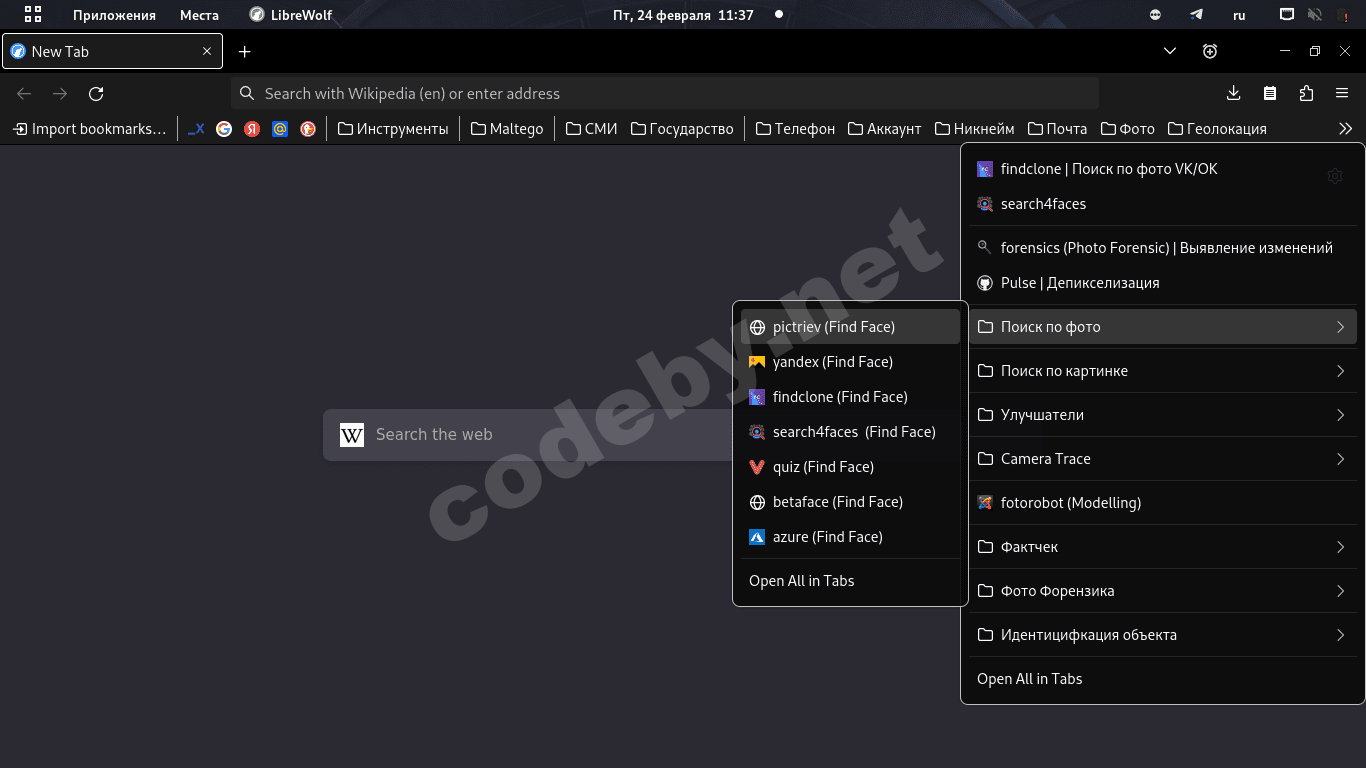Open the Улучшатели submenu

[1162, 415]
